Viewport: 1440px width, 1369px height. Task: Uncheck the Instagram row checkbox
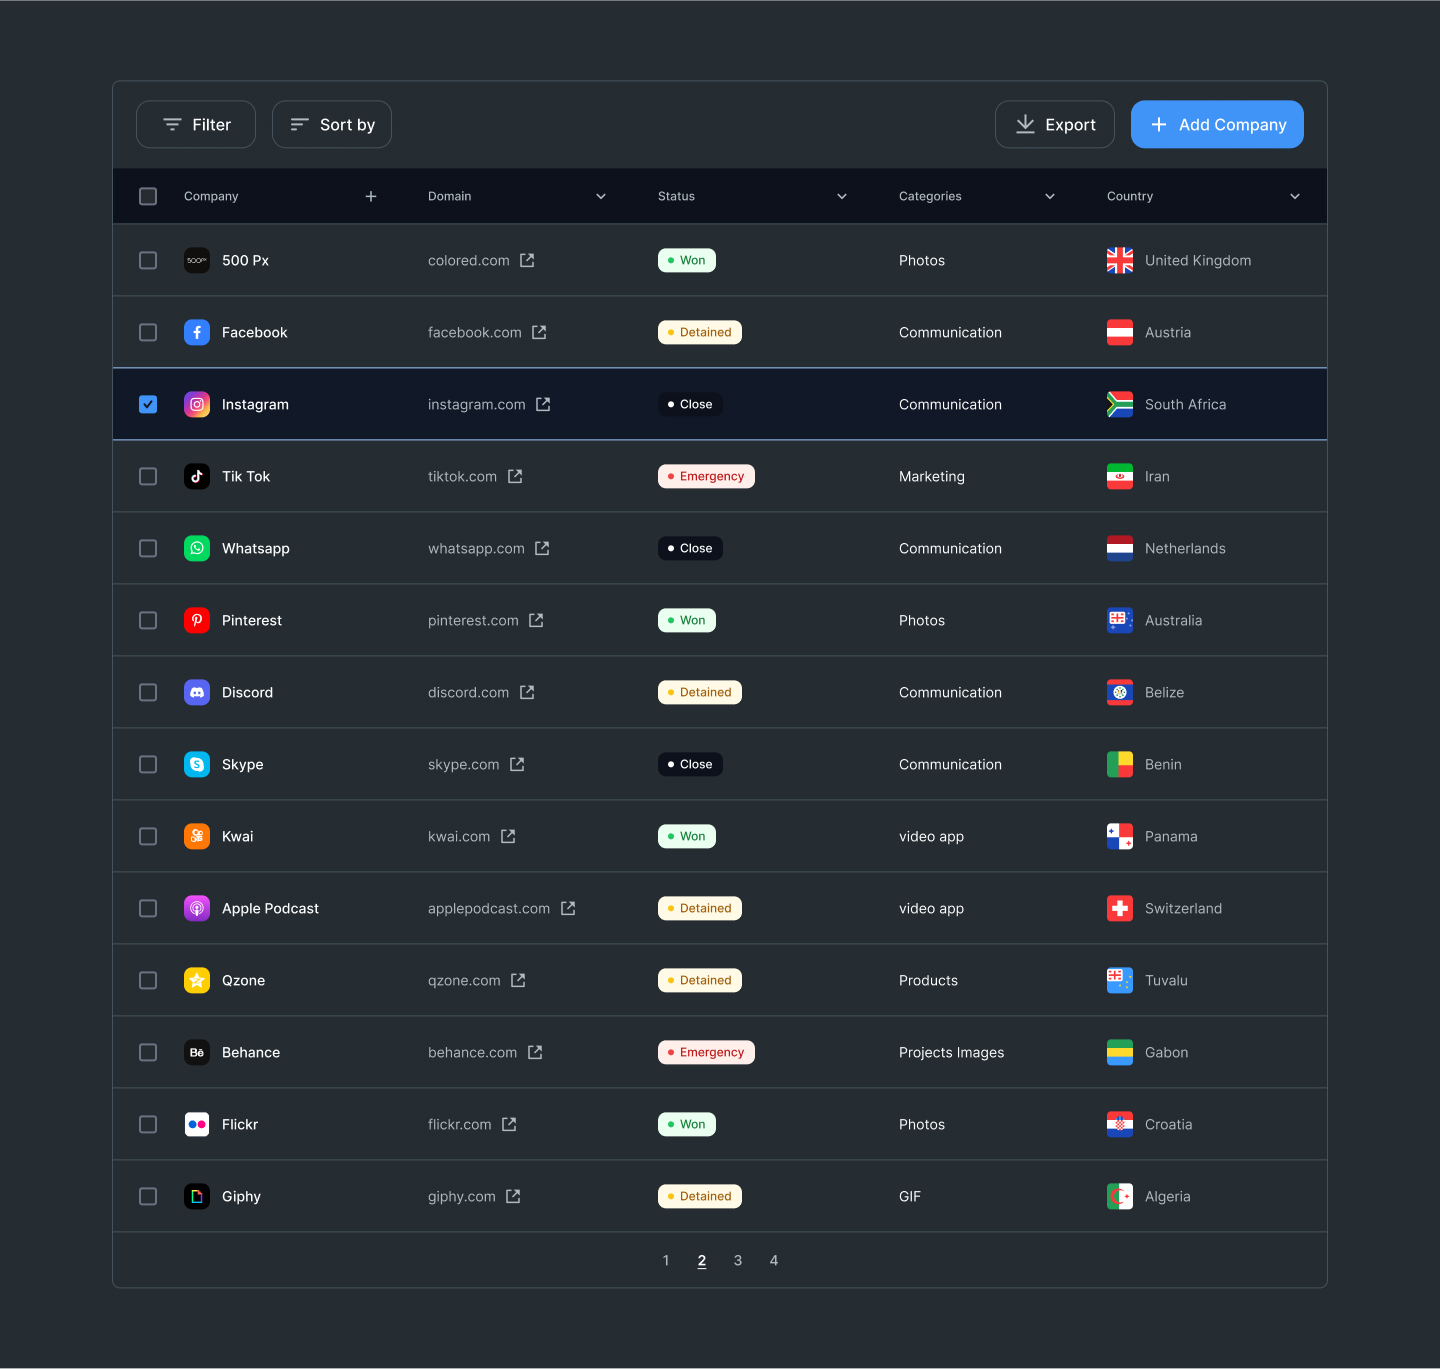tap(148, 404)
